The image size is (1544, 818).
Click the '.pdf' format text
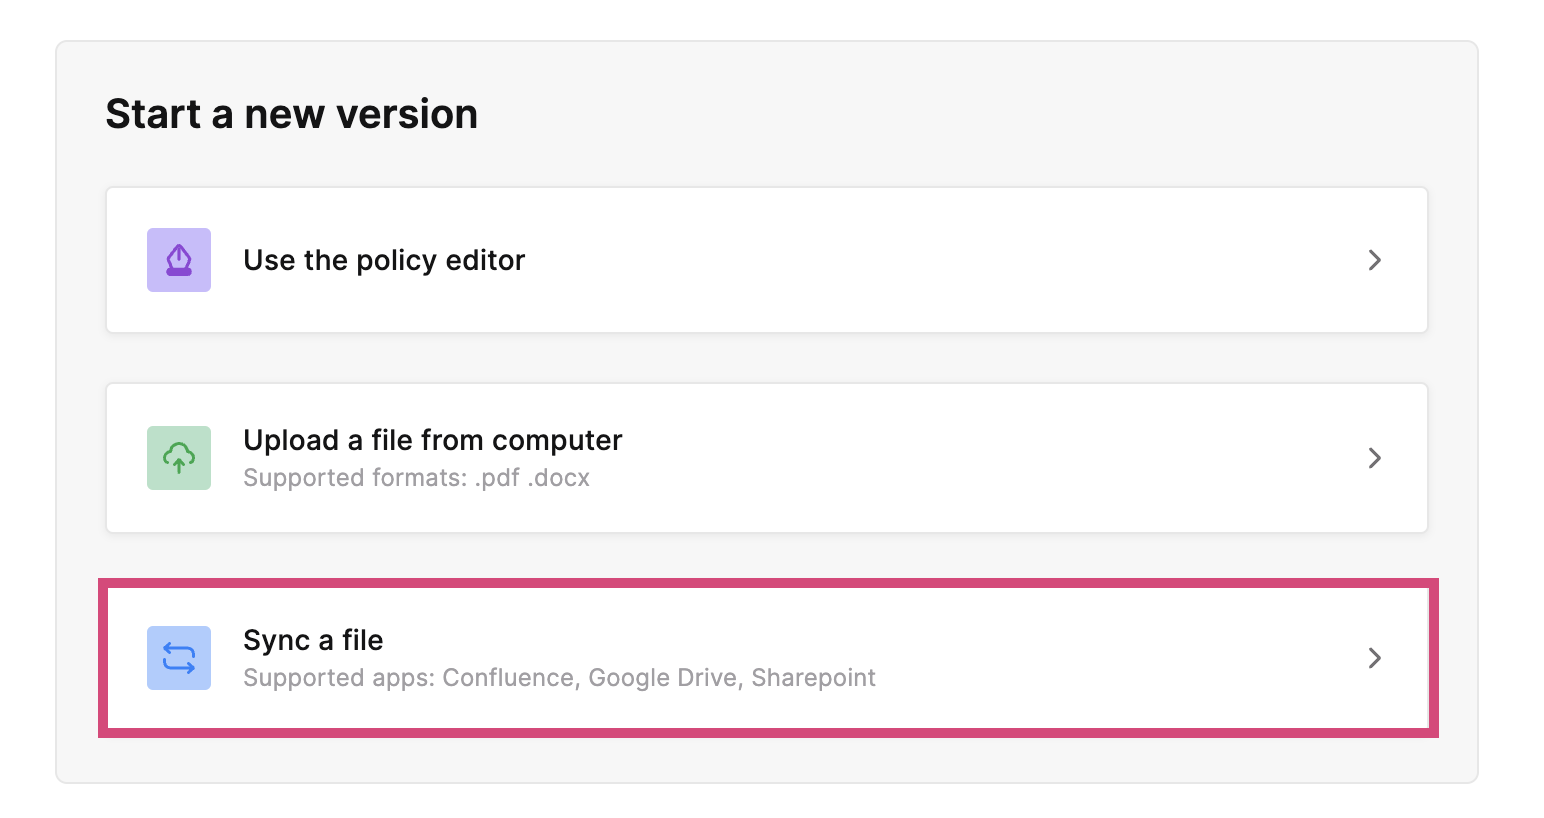(497, 478)
